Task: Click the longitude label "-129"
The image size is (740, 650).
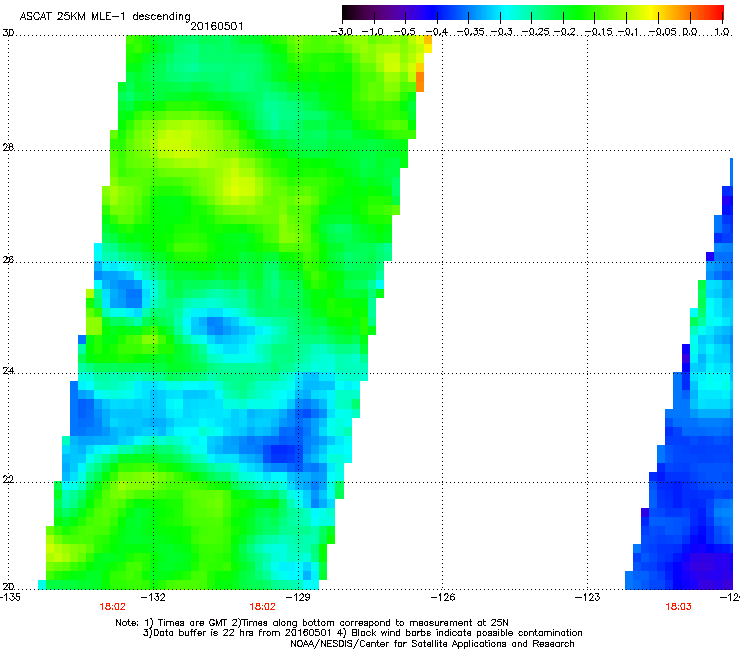Action: pyautogui.click(x=298, y=597)
